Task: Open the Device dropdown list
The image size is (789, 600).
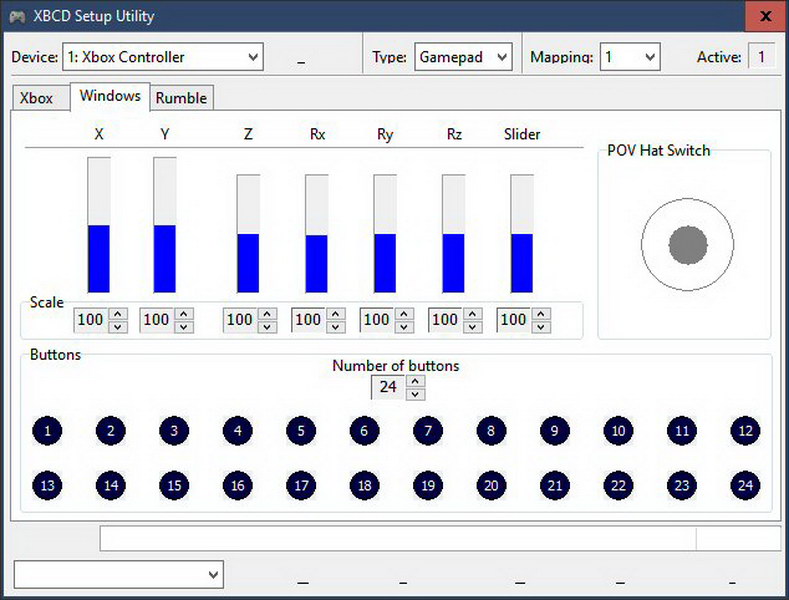Action: pos(163,57)
